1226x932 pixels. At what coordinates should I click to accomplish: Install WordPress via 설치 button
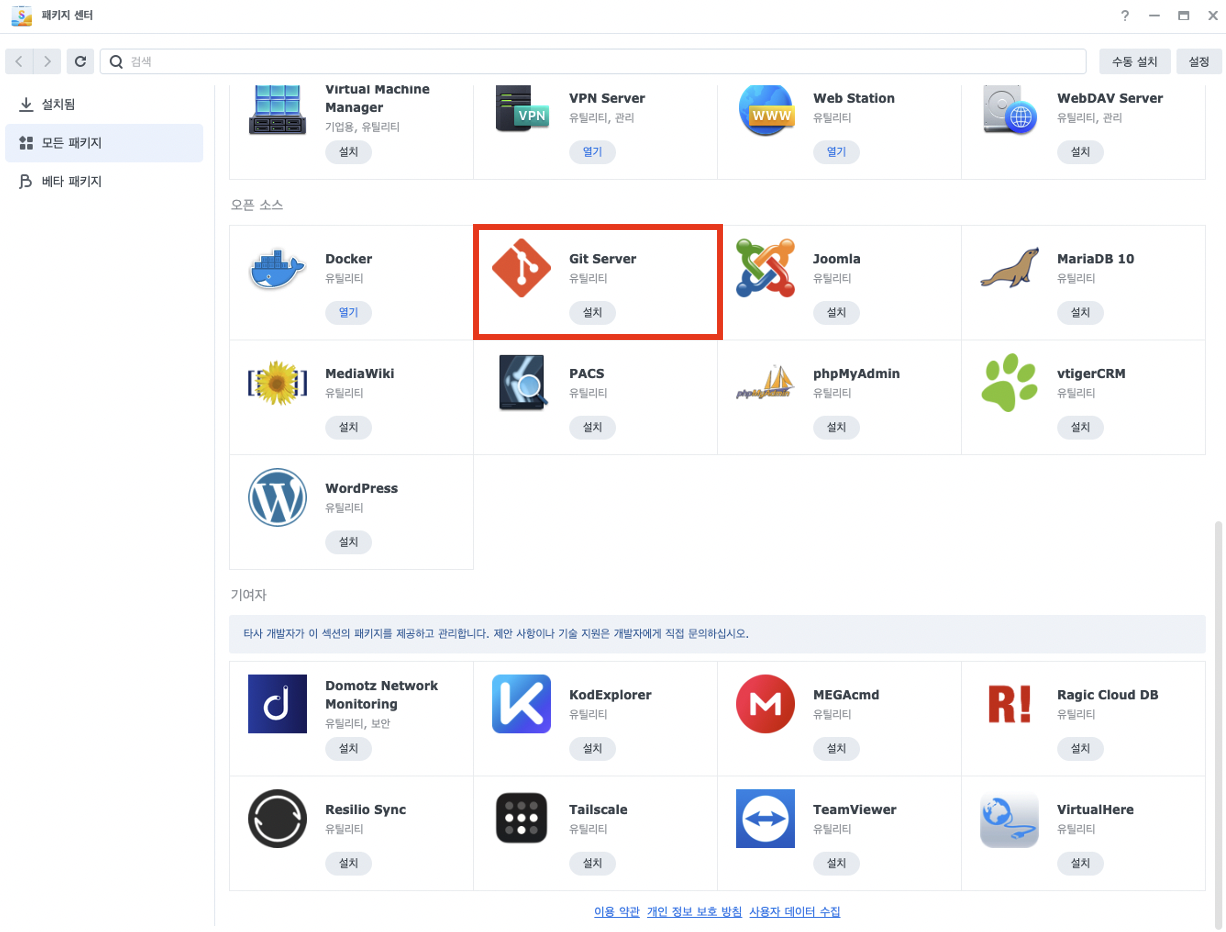click(348, 543)
